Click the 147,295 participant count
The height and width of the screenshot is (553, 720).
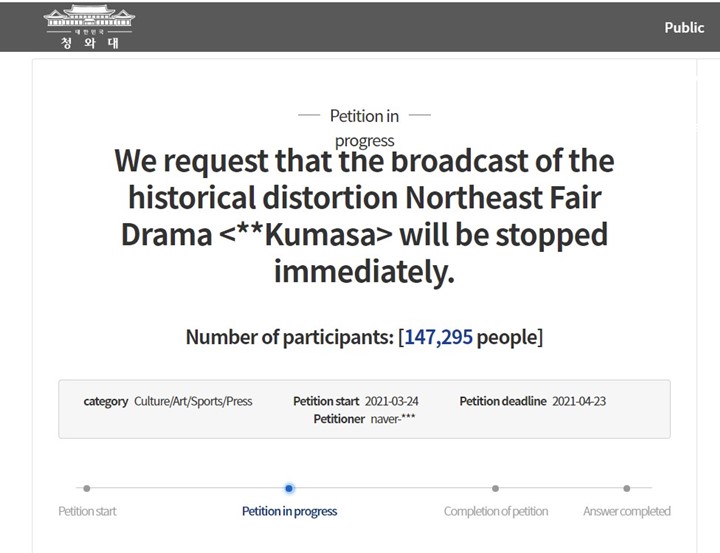(439, 337)
